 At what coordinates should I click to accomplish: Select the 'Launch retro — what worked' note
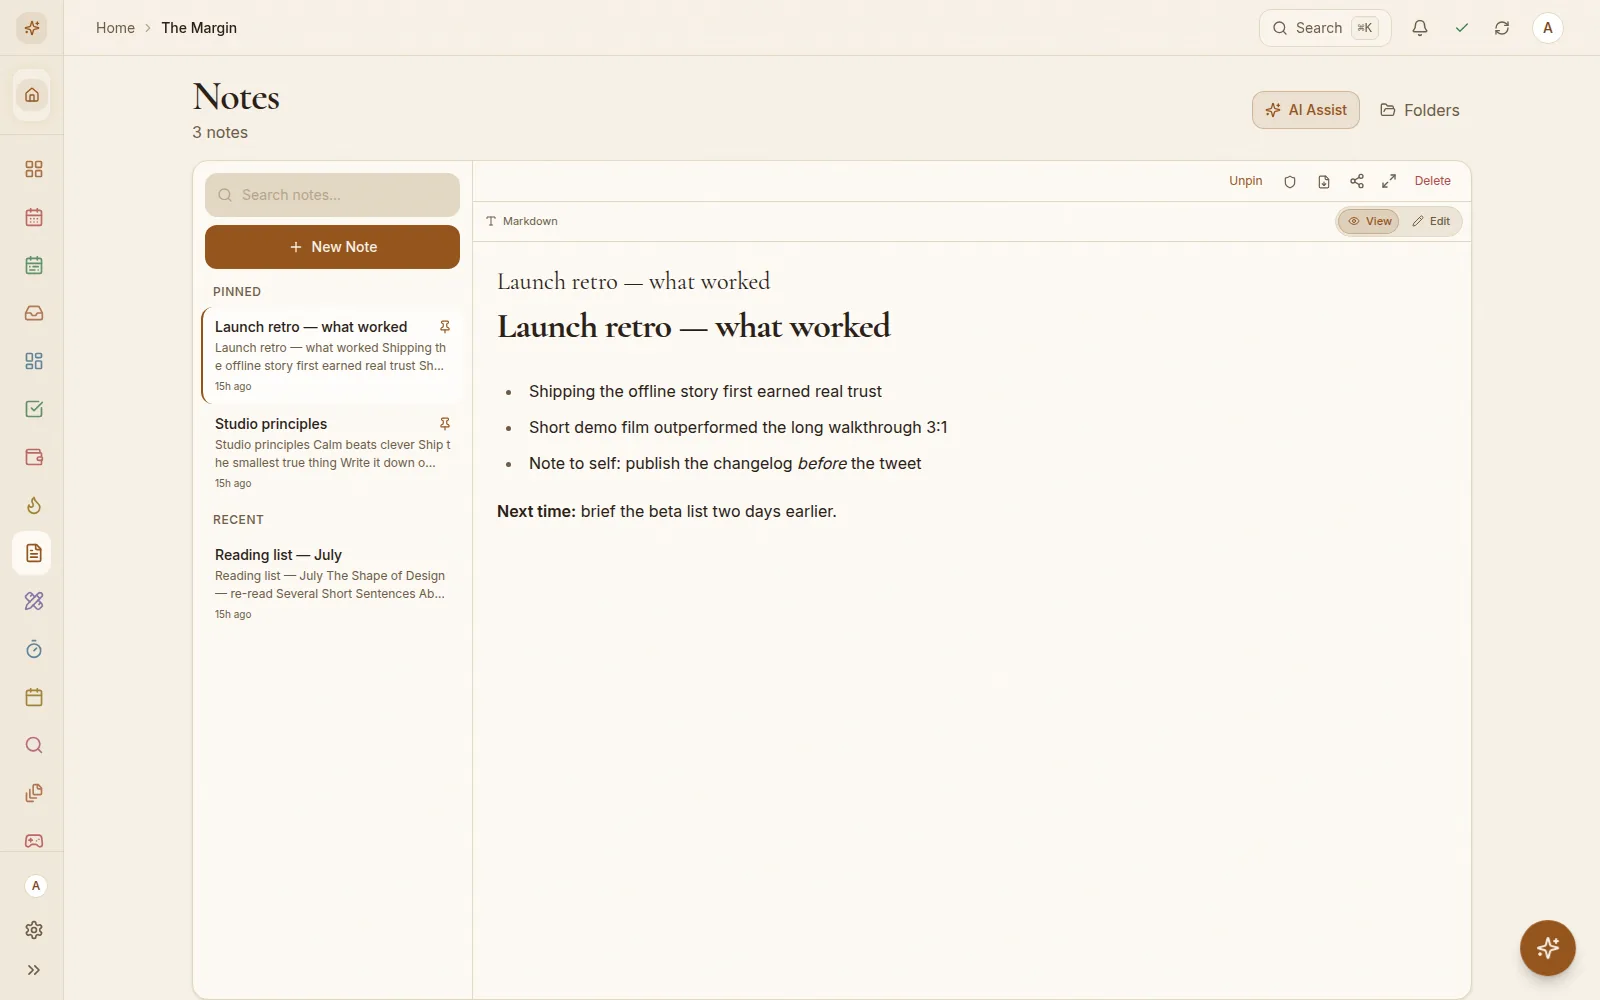332,355
